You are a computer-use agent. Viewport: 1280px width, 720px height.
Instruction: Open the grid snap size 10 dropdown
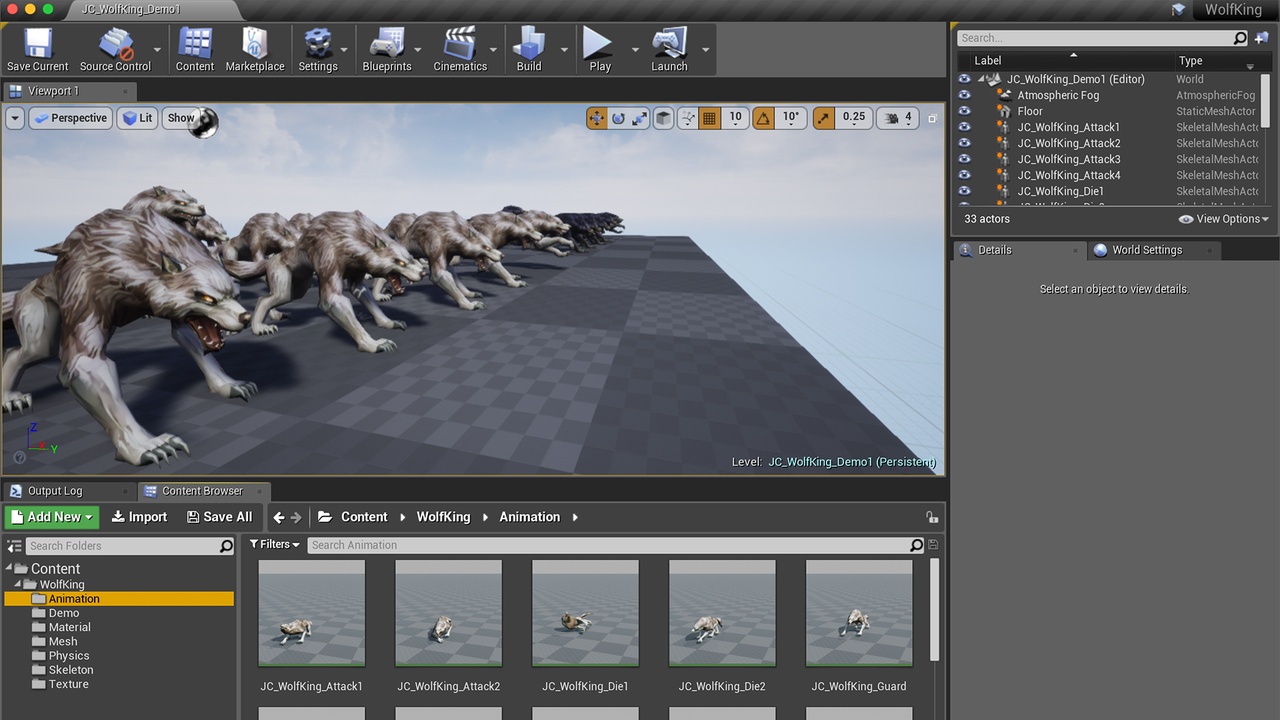tap(735, 118)
